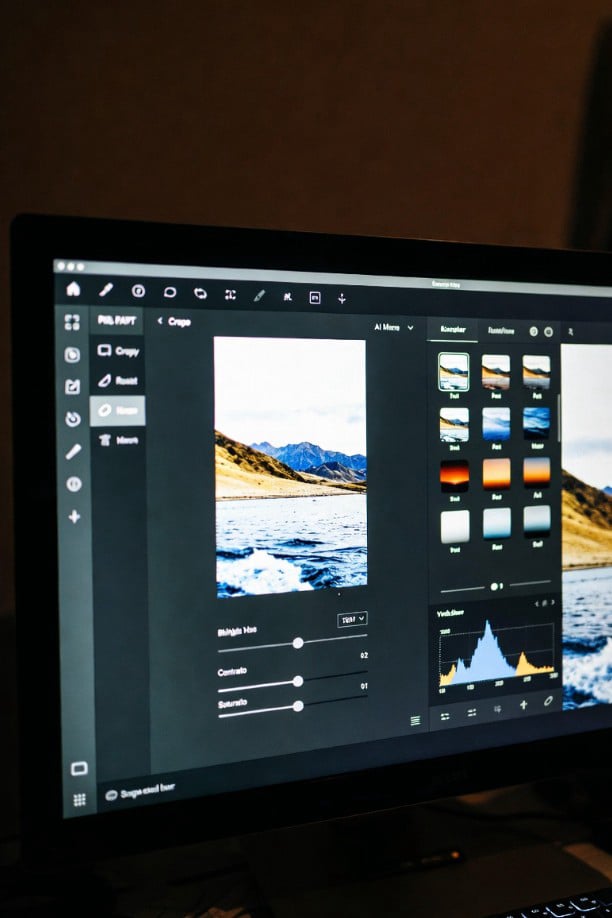This screenshot has height=918, width=612.
Task: Select the brush tool in the top toolbar
Action: pyautogui.click(x=105, y=290)
